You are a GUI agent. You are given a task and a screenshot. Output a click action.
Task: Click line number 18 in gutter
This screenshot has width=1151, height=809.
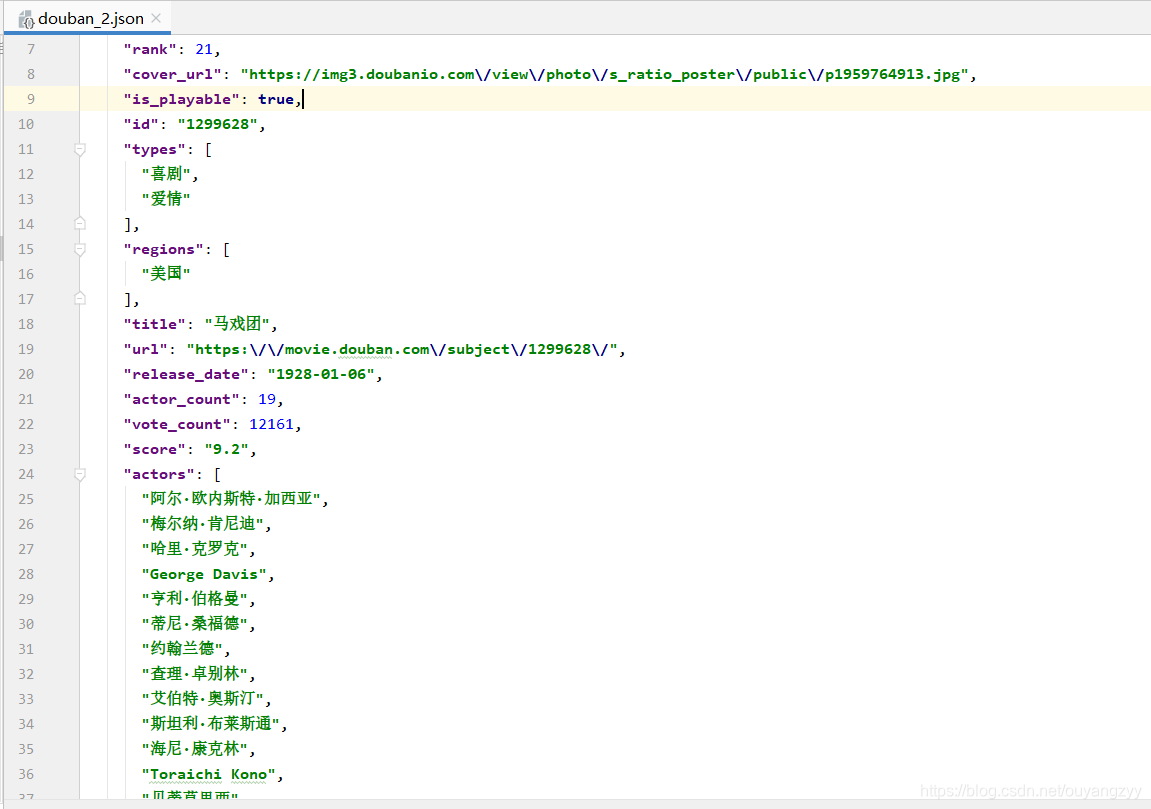click(26, 324)
